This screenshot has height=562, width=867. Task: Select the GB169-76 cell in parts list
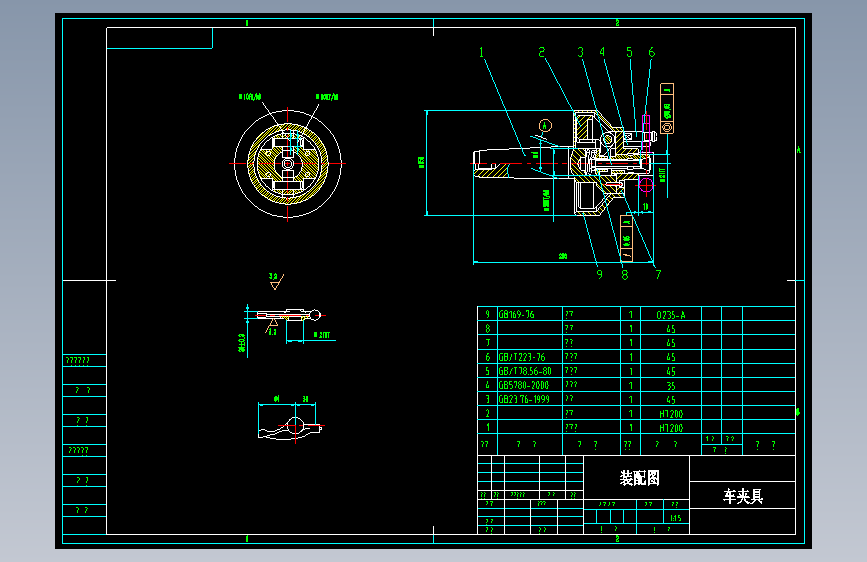tap(530, 314)
